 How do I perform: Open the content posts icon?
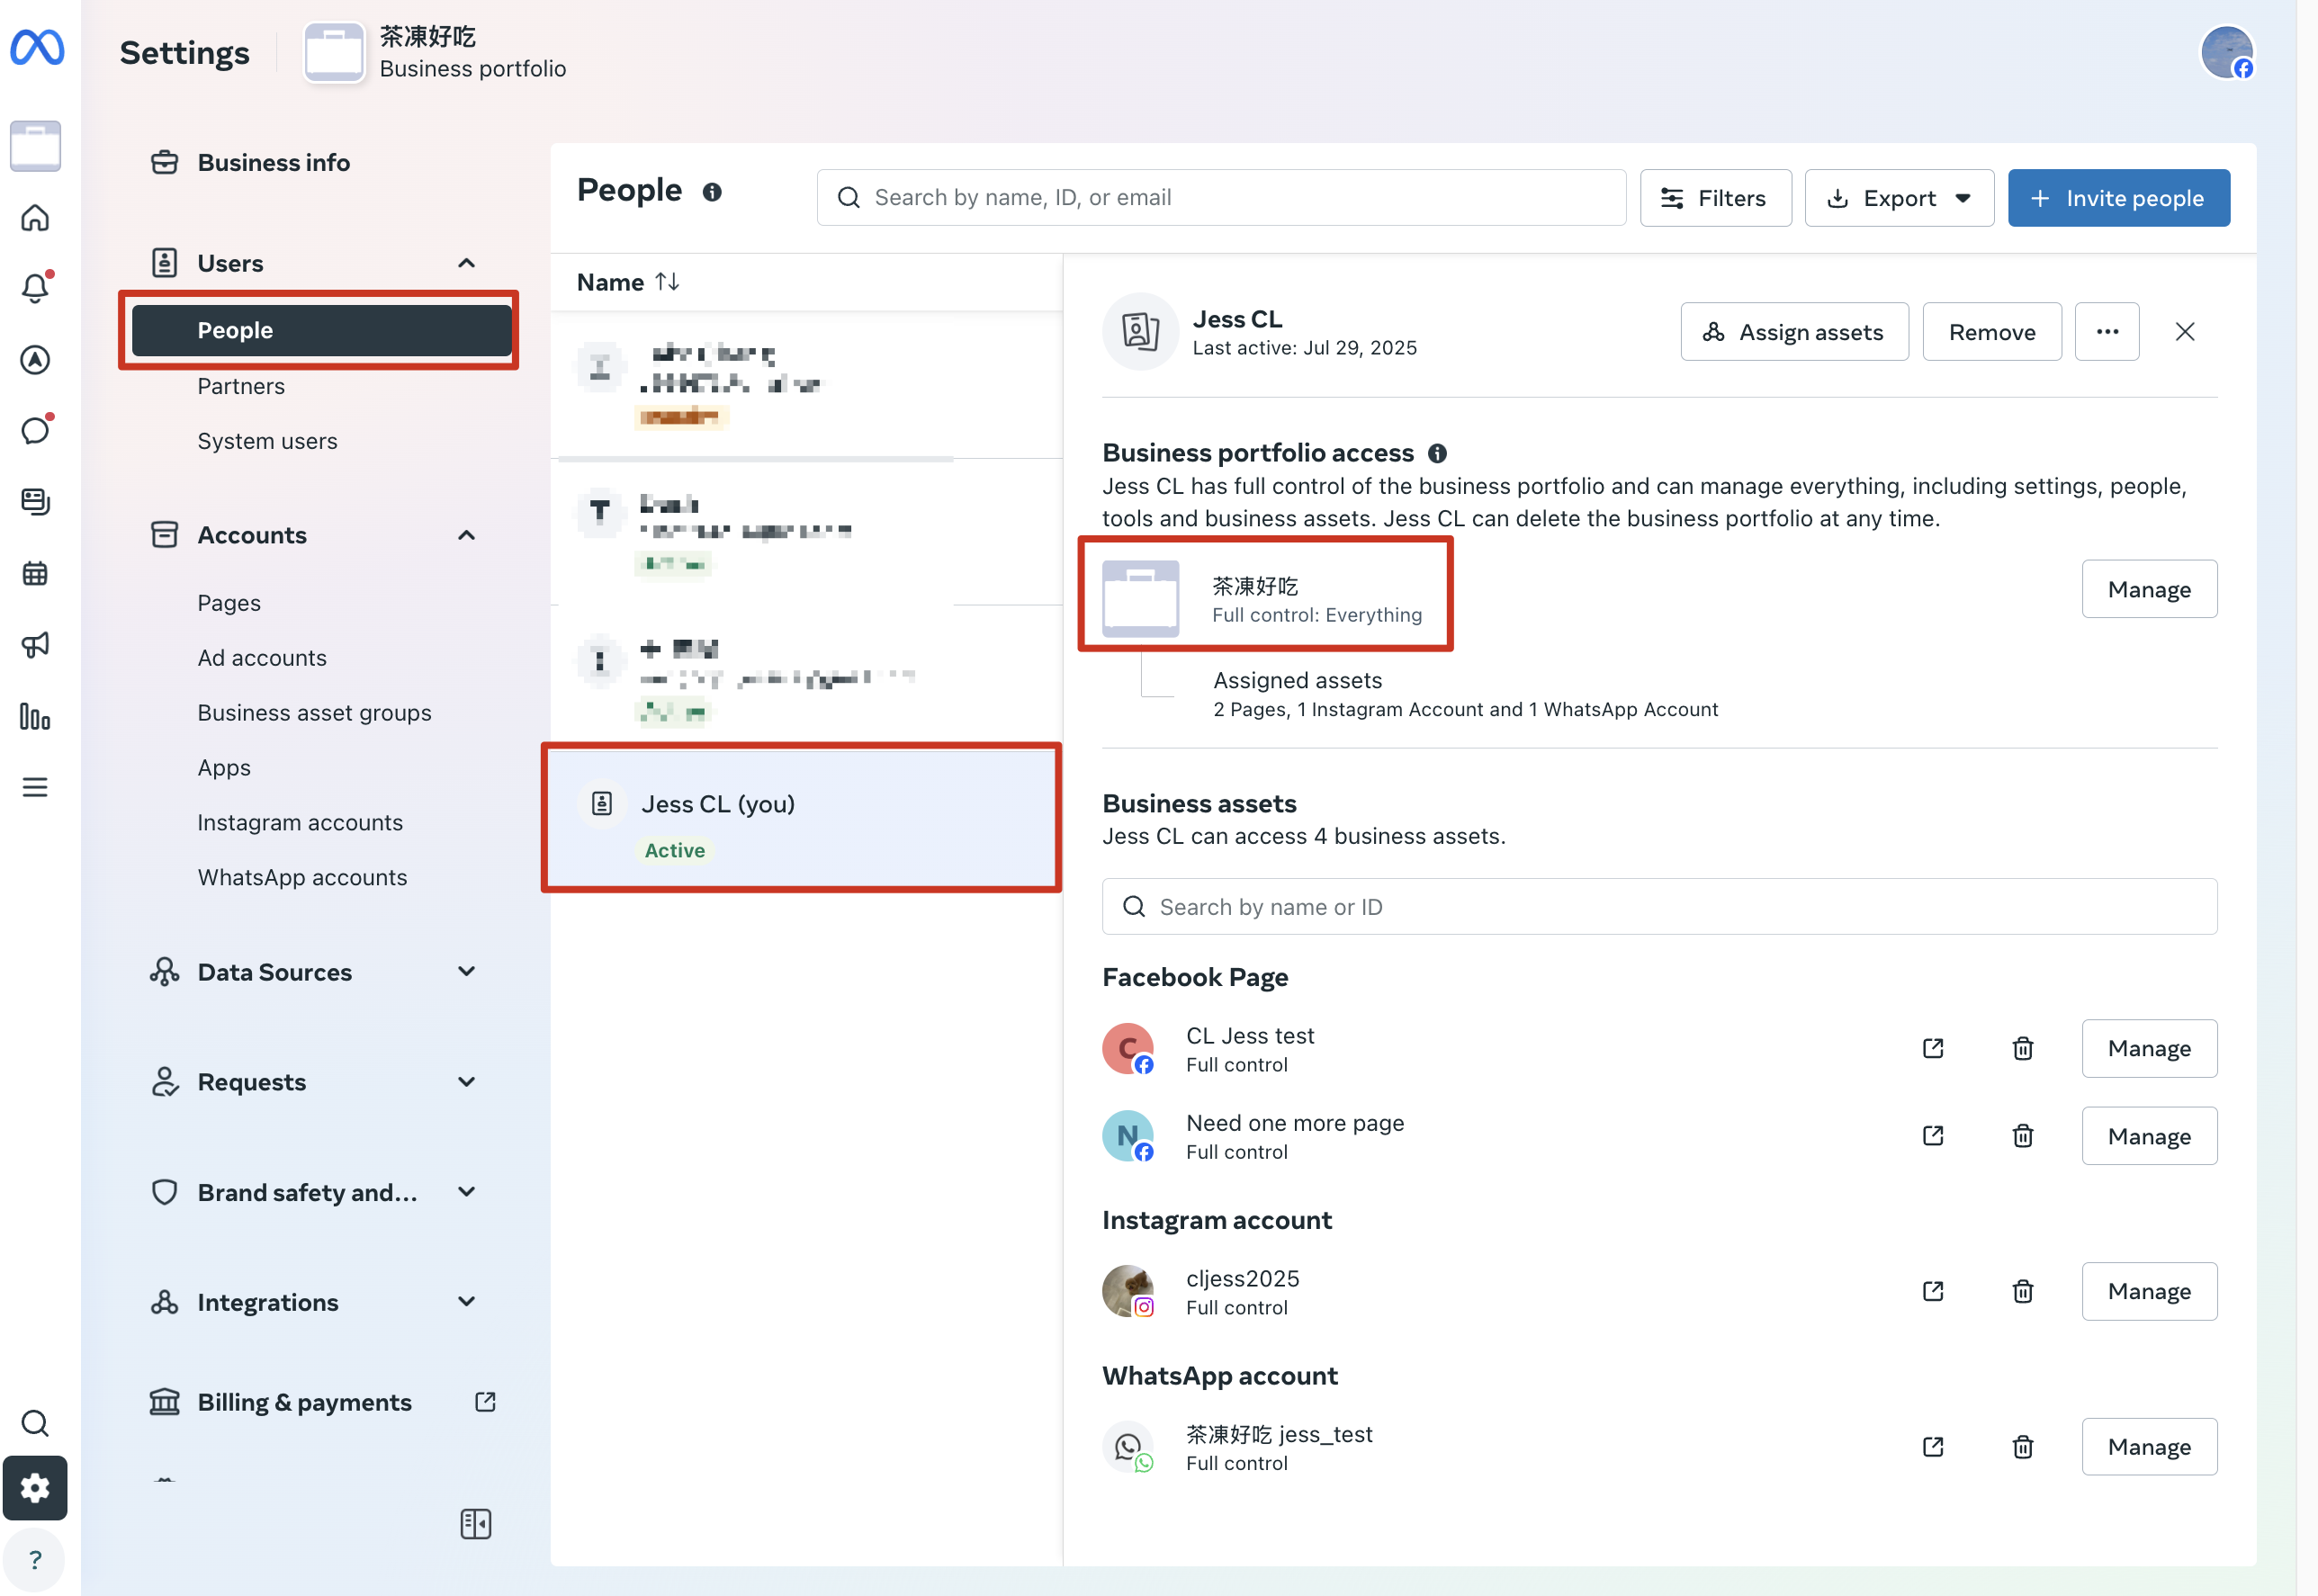pos(35,501)
